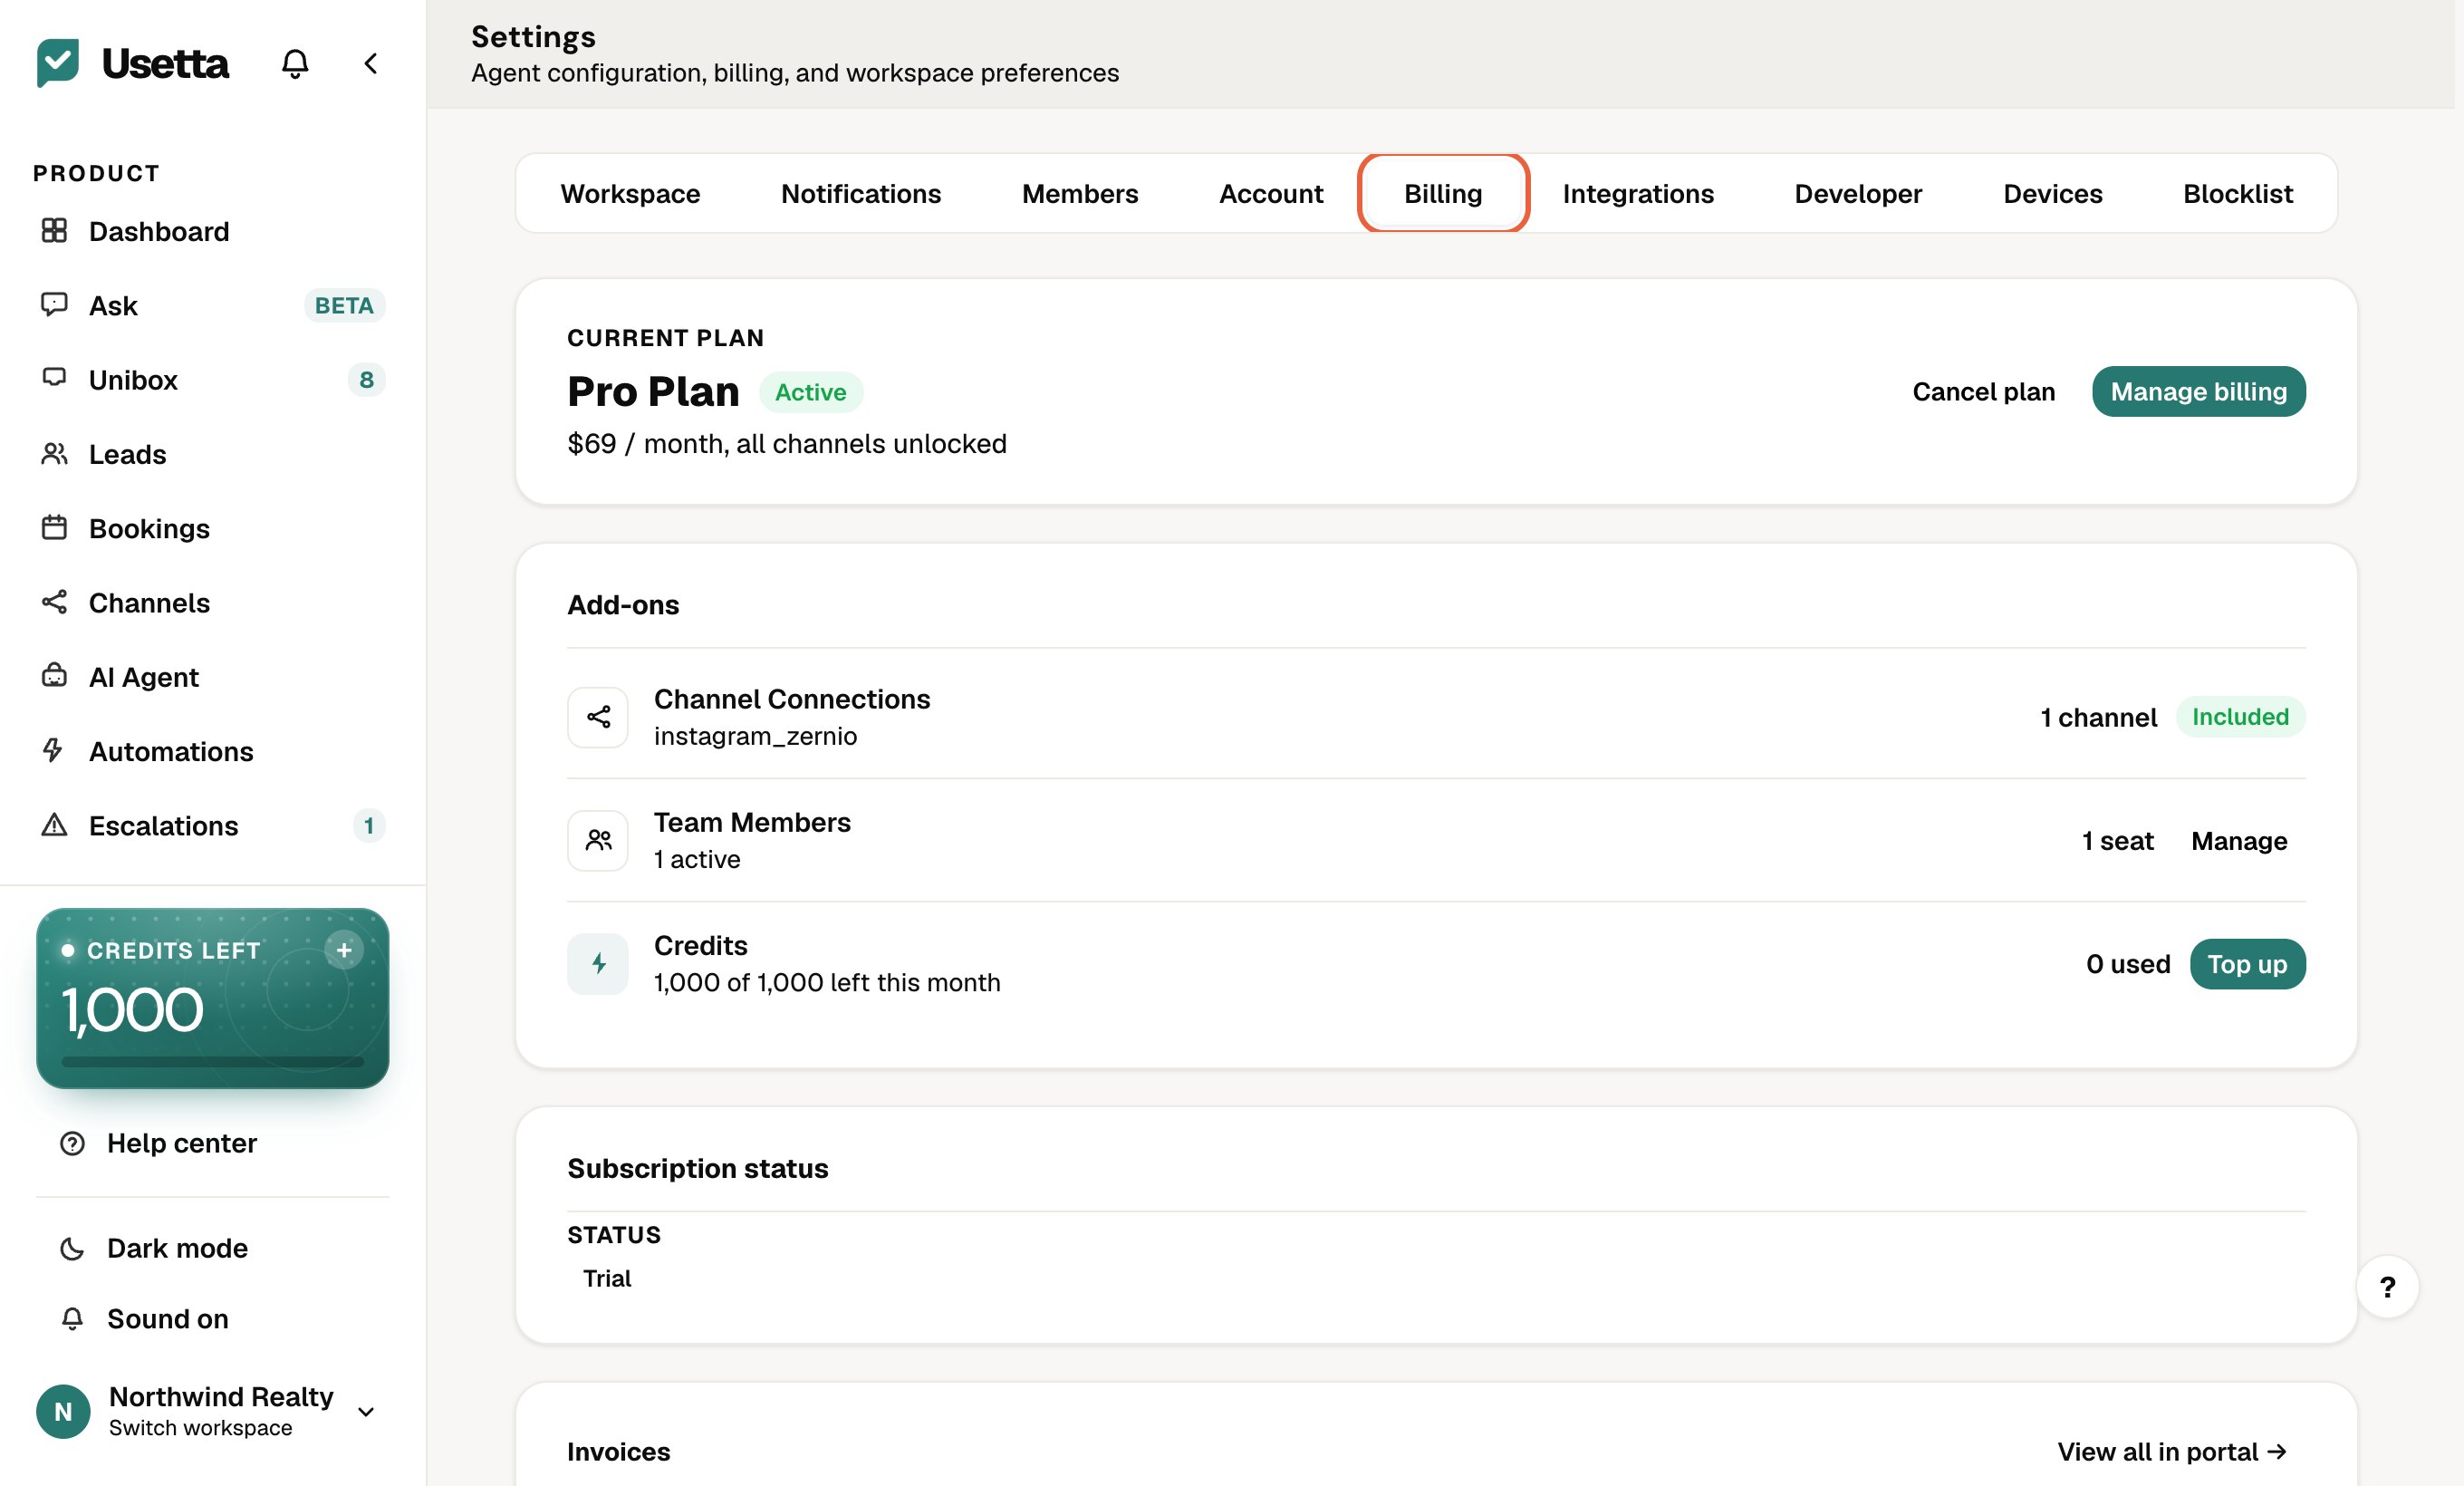Click the Bookings calendar icon
Viewport: 2464px width, 1486px height.
pyautogui.click(x=54, y=527)
